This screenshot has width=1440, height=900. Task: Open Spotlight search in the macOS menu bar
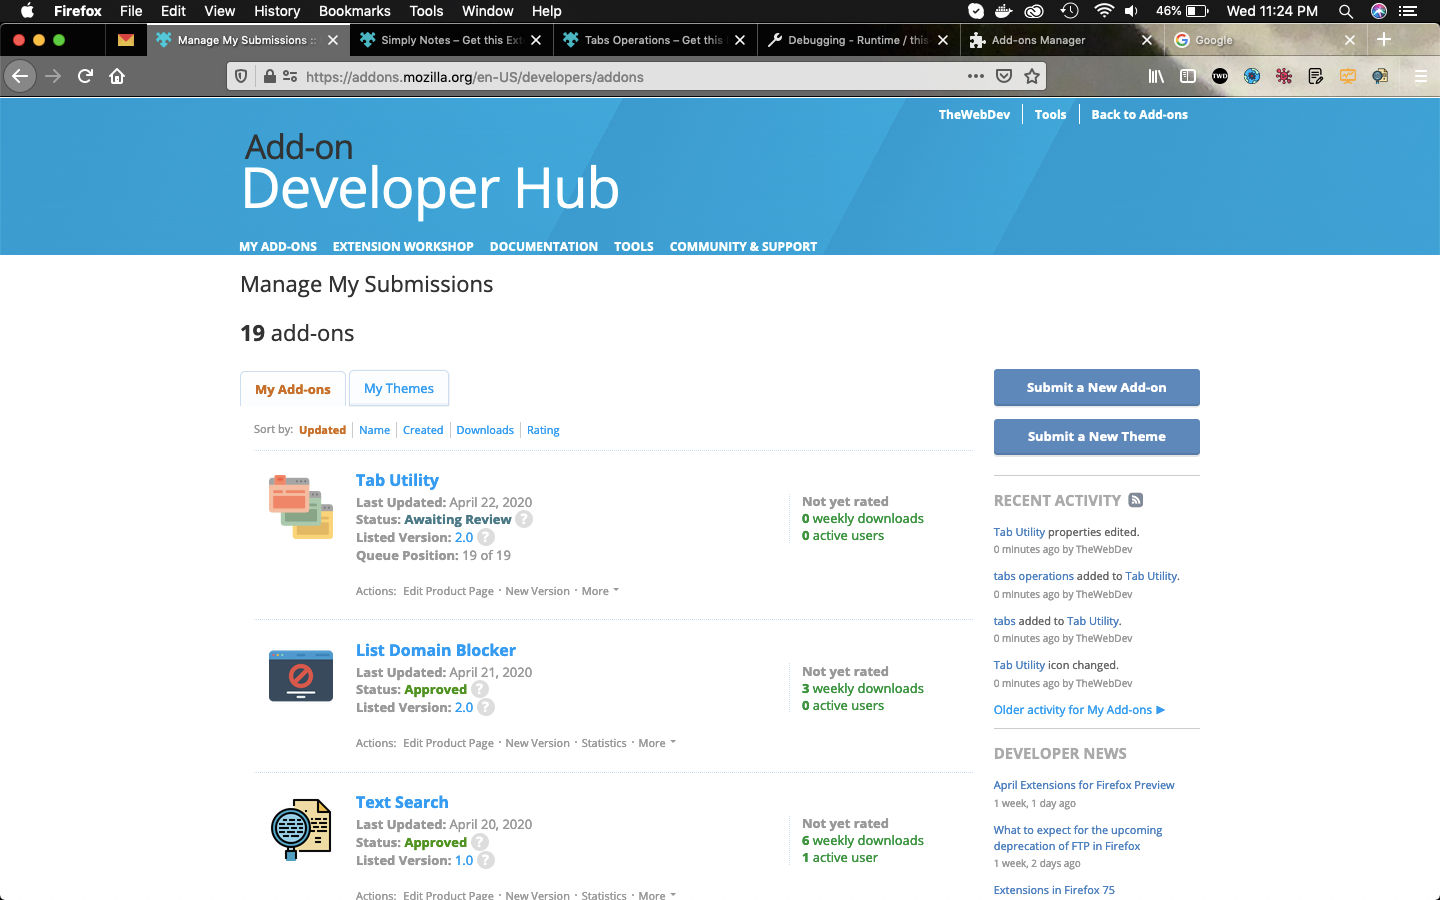1346,11
